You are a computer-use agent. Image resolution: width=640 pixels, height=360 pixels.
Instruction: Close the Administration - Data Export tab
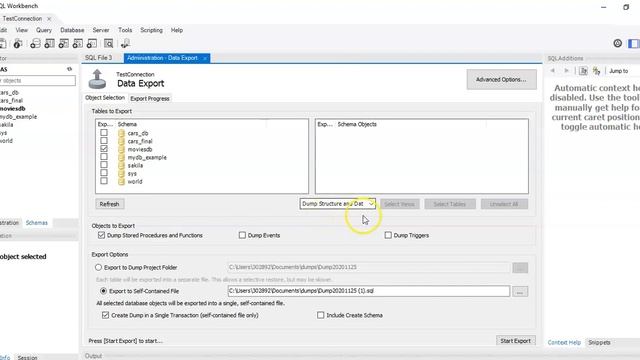(x=205, y=58)
